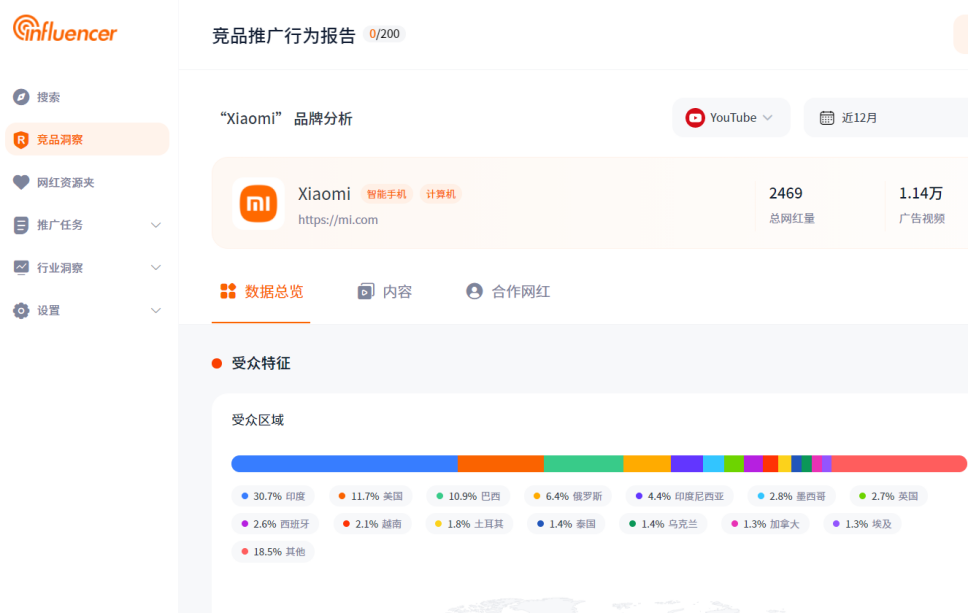Click the 2469 总网红量 statistic
This screenshot has width=968, height=613.
[791, 204]
